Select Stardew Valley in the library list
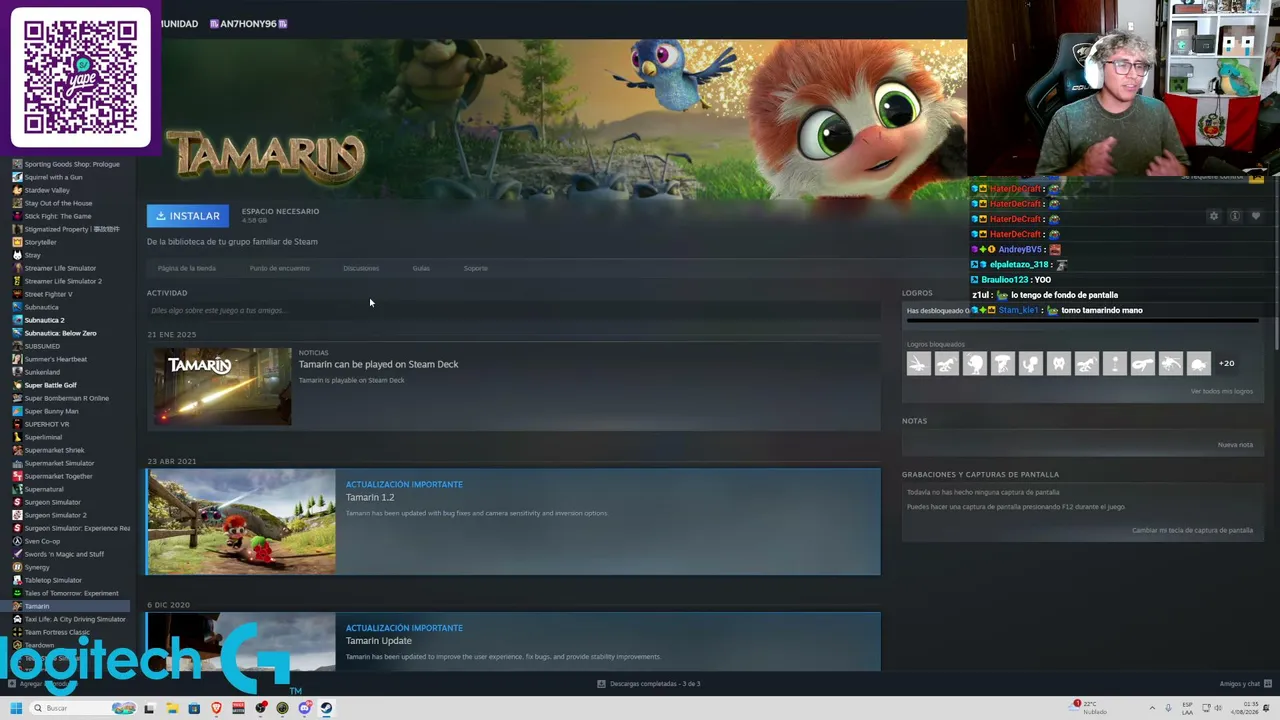The width and height of the screenshot is (1280, 720). point(47,190)
